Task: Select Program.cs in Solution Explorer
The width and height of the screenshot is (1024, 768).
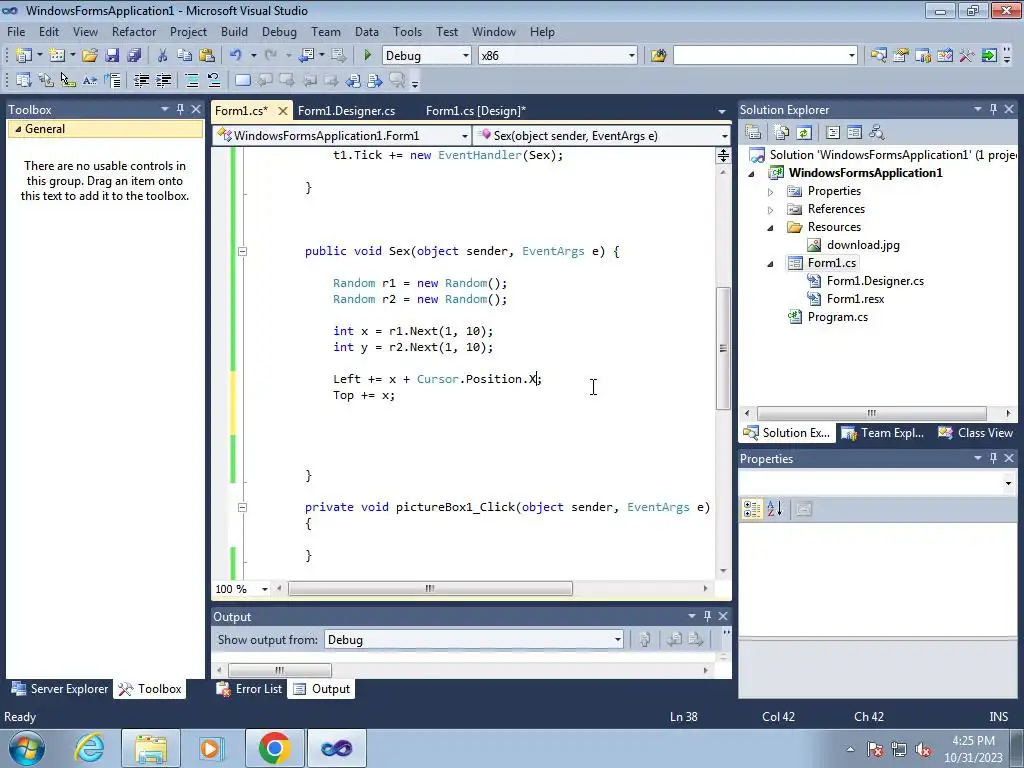Action: [837, 317]
